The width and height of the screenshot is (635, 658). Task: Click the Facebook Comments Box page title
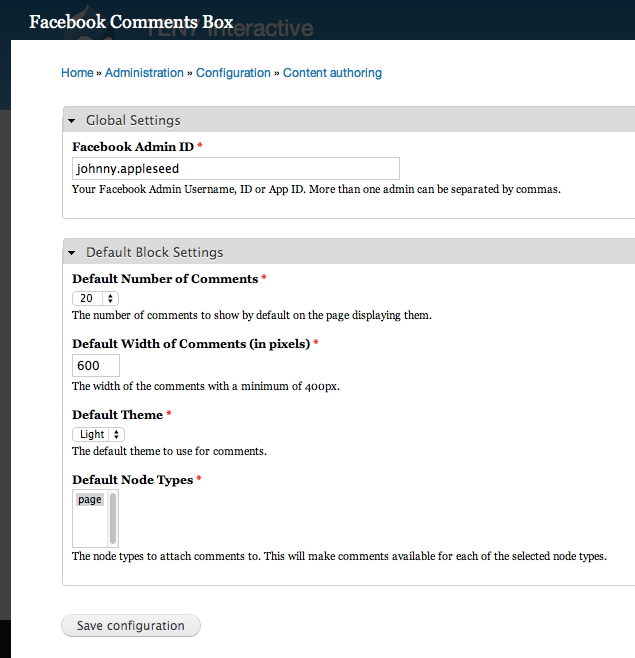pos(131,21)
